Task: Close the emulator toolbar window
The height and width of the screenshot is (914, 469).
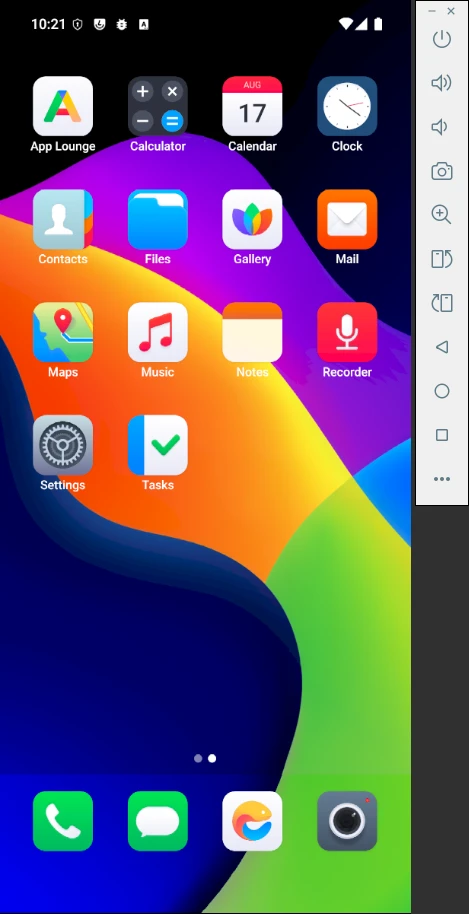Action: point(451,11)
